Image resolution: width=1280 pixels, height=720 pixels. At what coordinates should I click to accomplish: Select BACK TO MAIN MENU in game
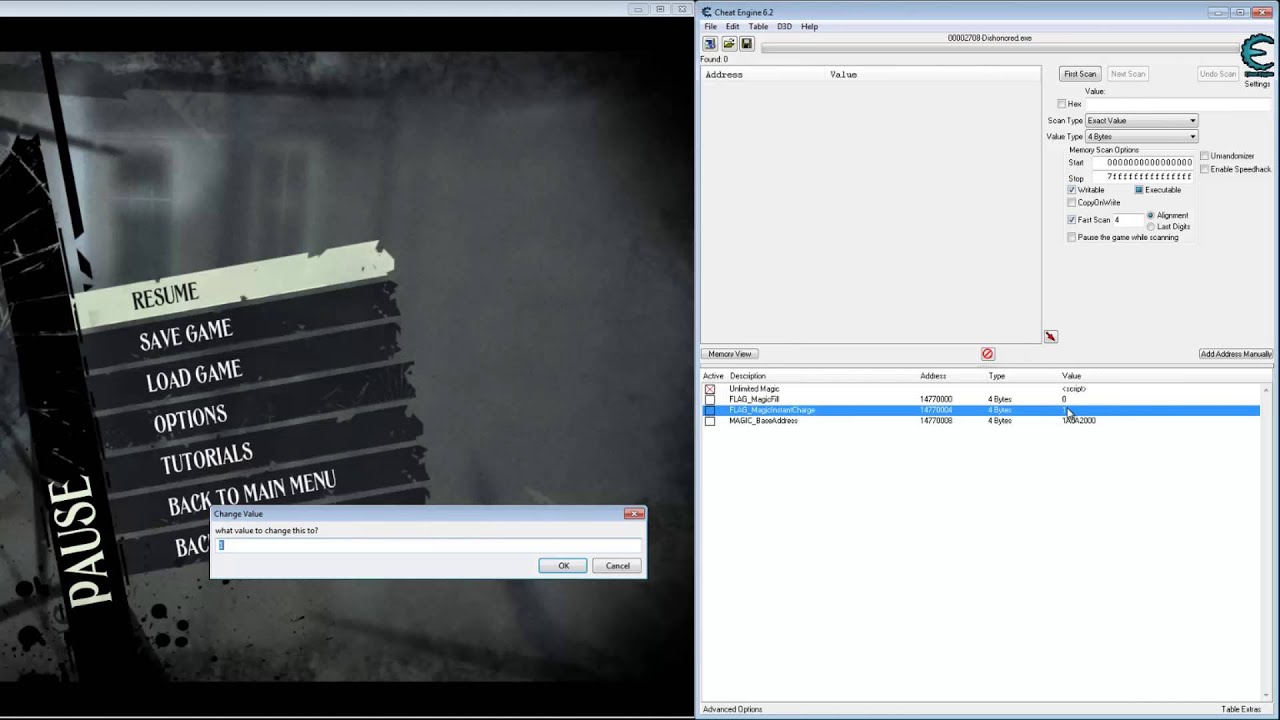point(251,493)
